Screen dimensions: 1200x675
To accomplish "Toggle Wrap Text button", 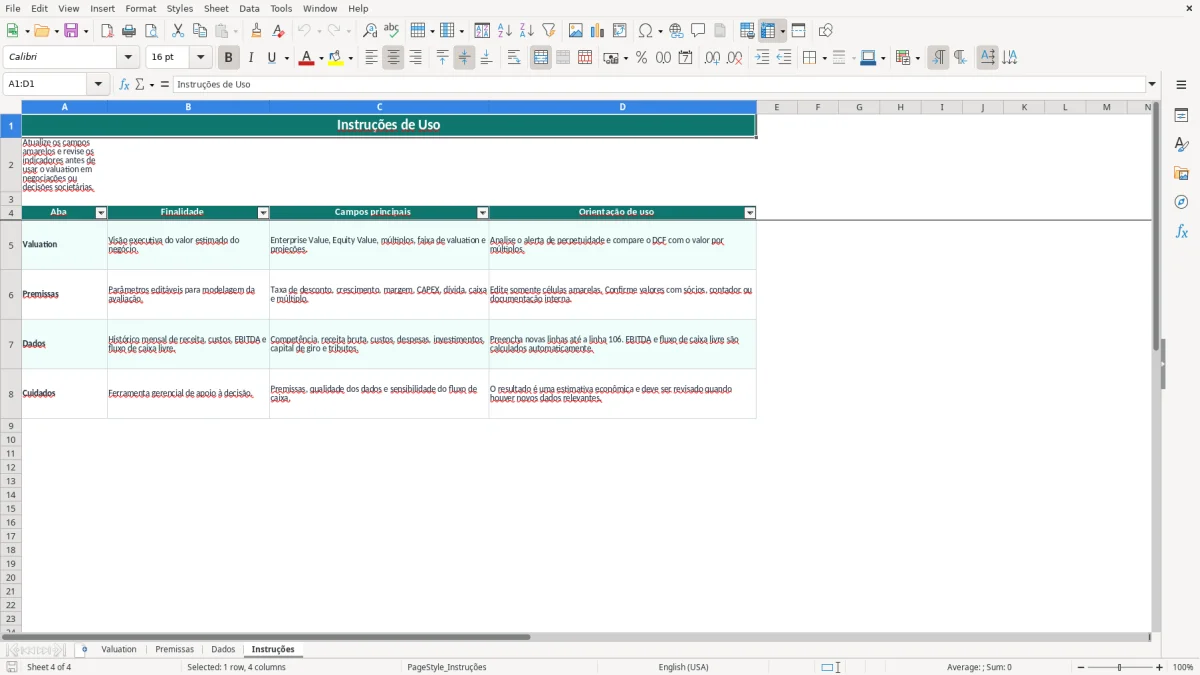I will 513,58.
